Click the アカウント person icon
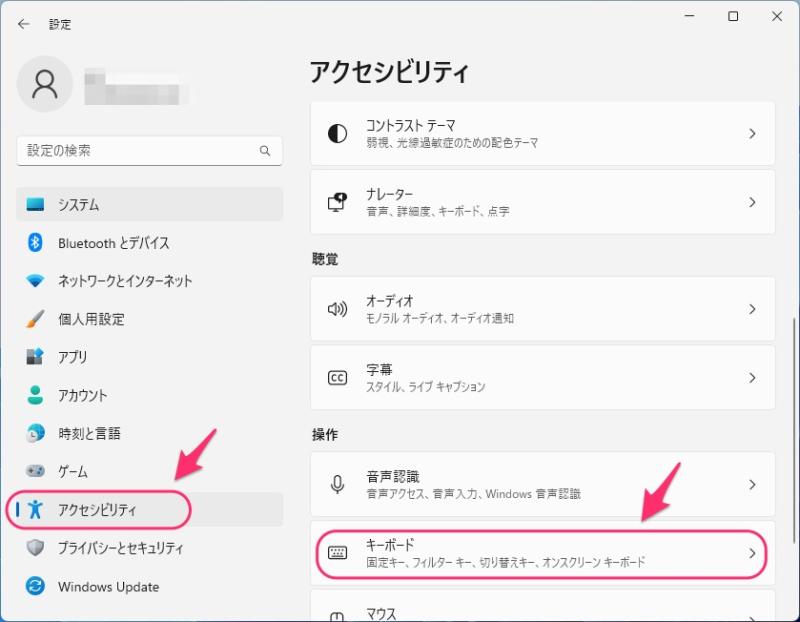800x622 pixels. tap(35, 395)
